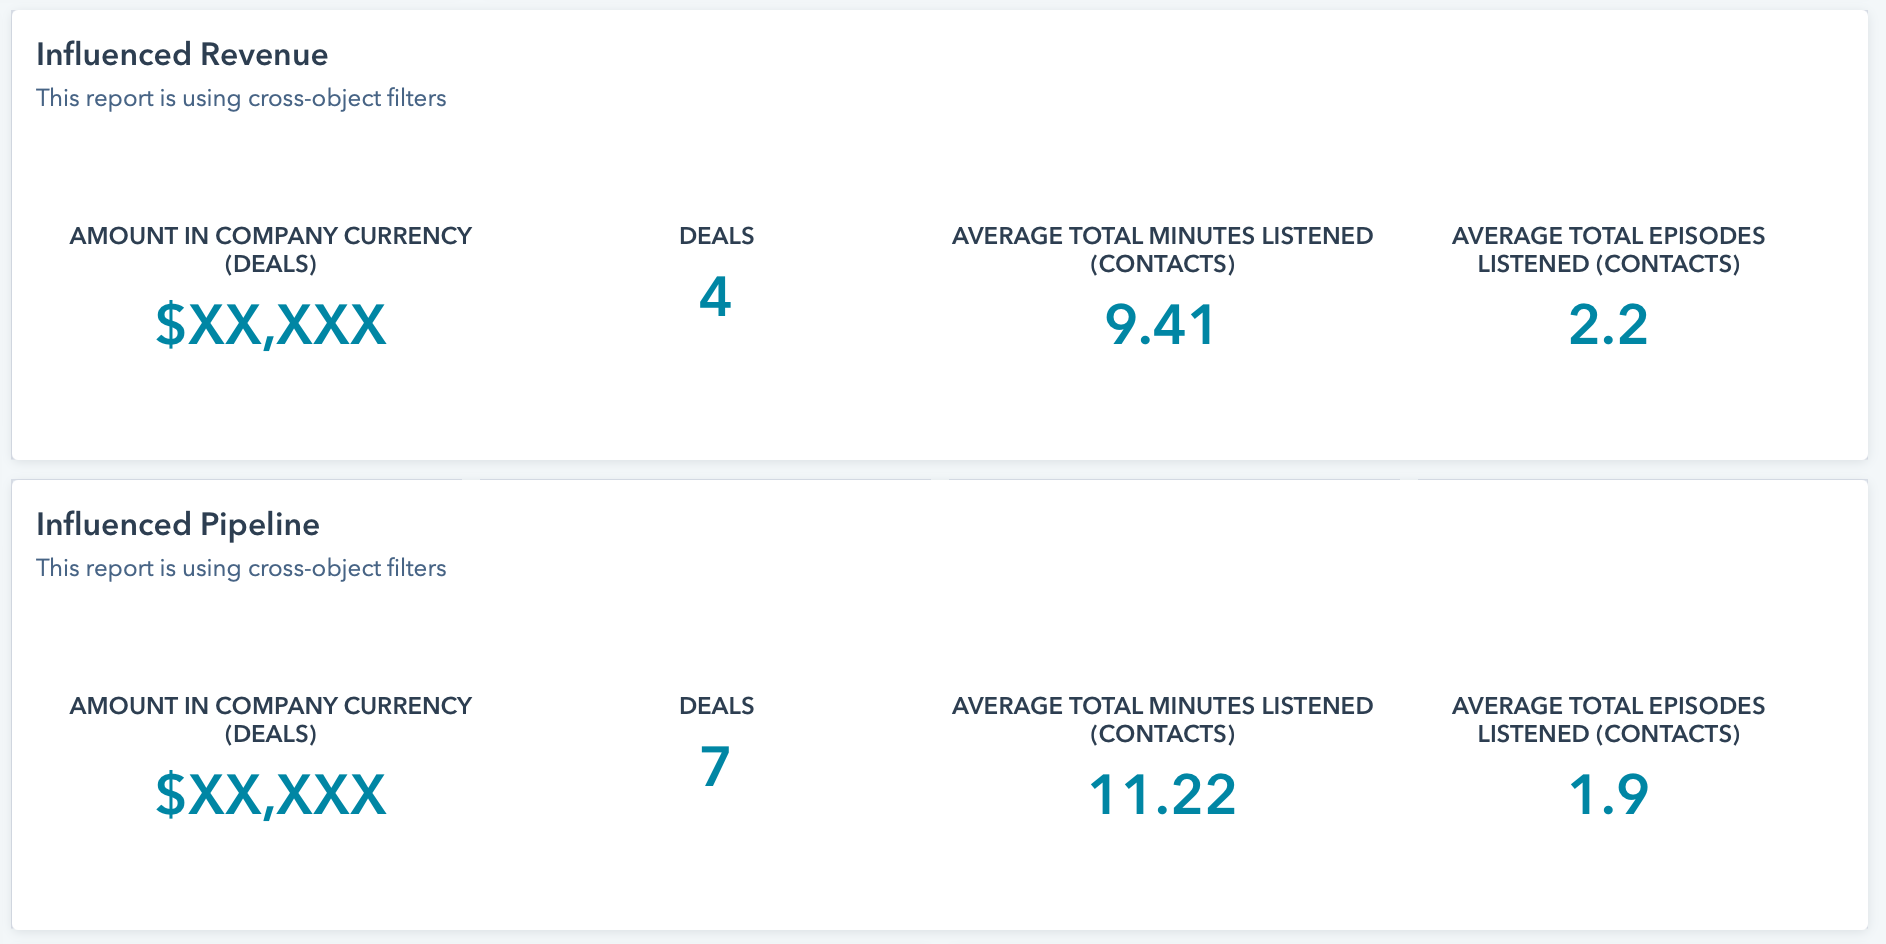The image size is (1886, 944).
Task: Click the 2.2 average episodes listened value
Action: coord(1608,325)
